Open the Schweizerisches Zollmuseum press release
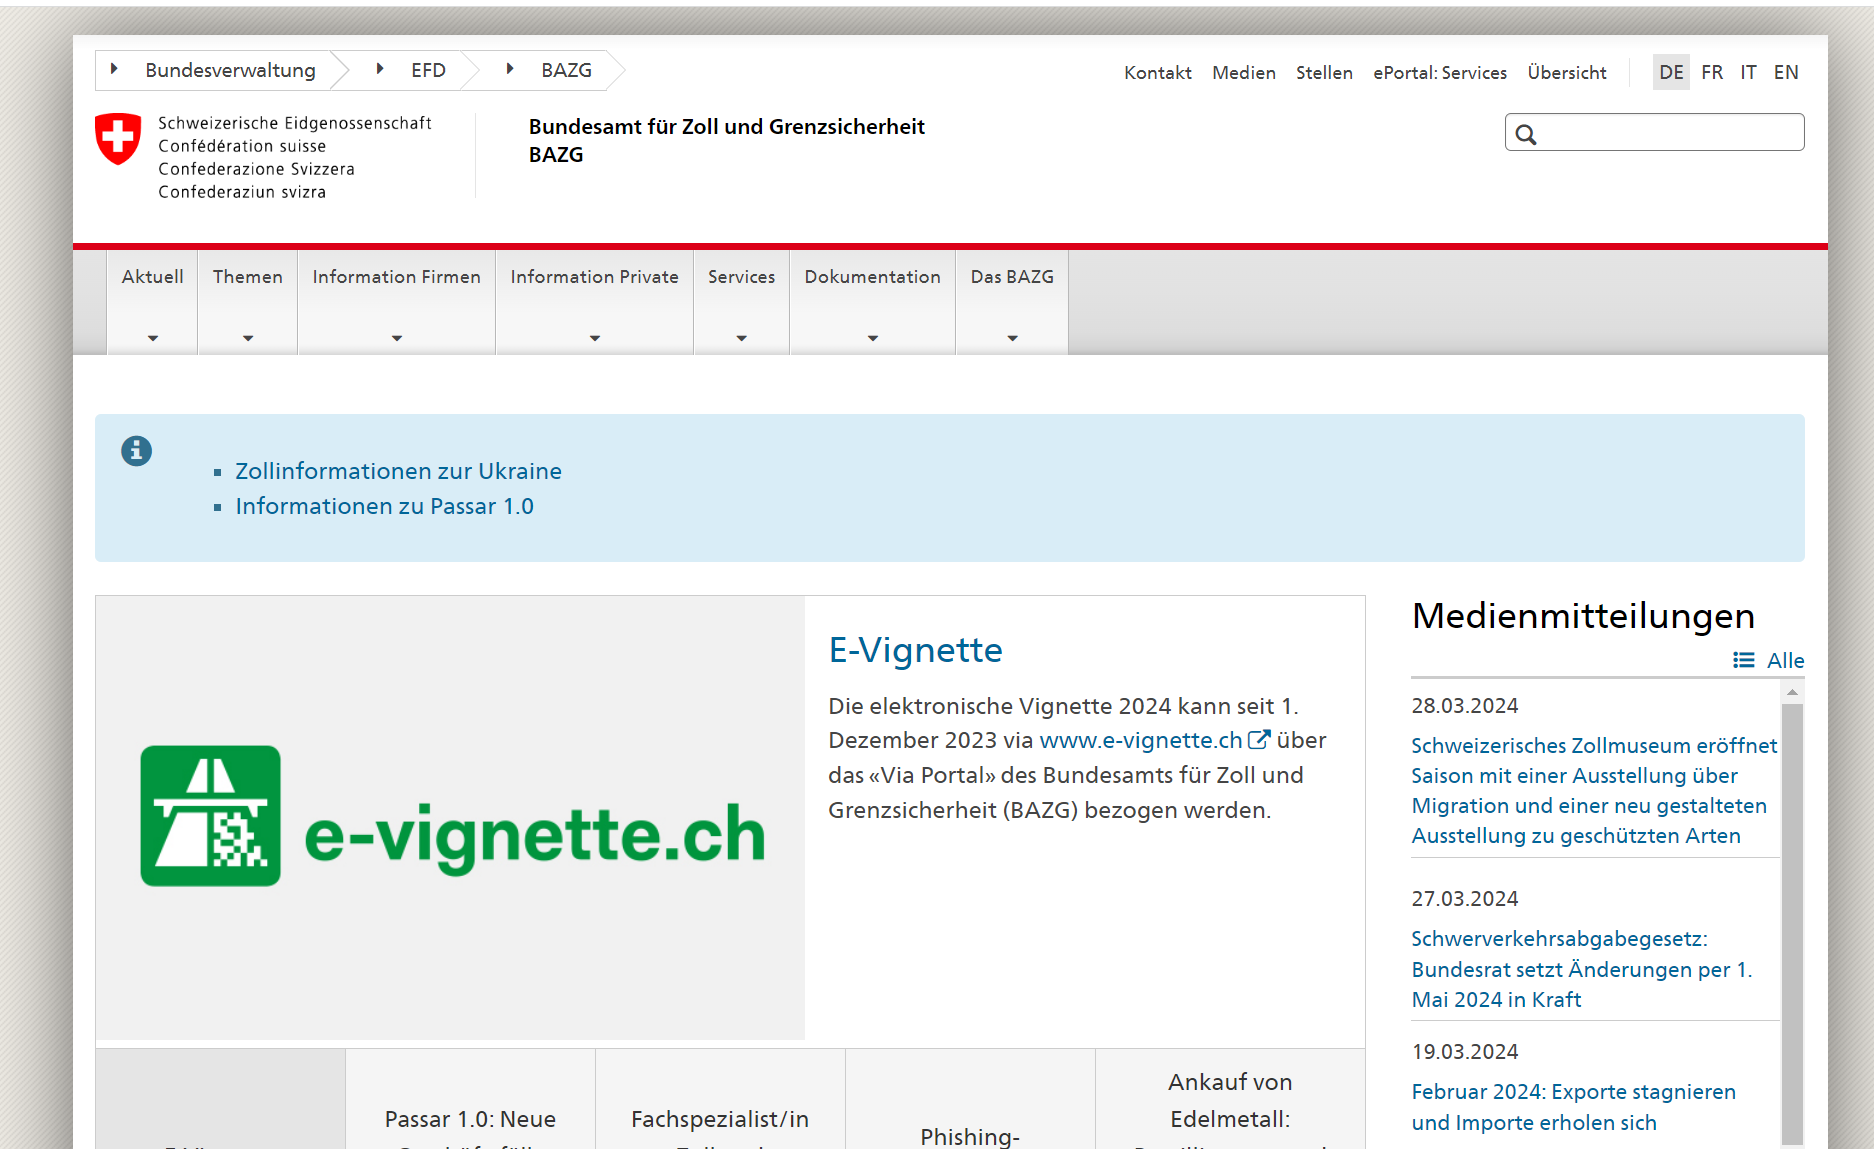 [1594, 790]
